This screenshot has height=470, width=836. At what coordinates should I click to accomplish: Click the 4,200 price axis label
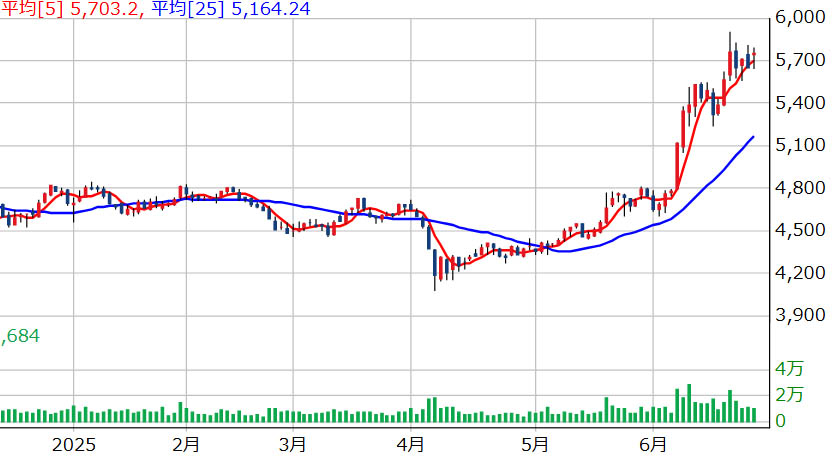pos(800,272)
